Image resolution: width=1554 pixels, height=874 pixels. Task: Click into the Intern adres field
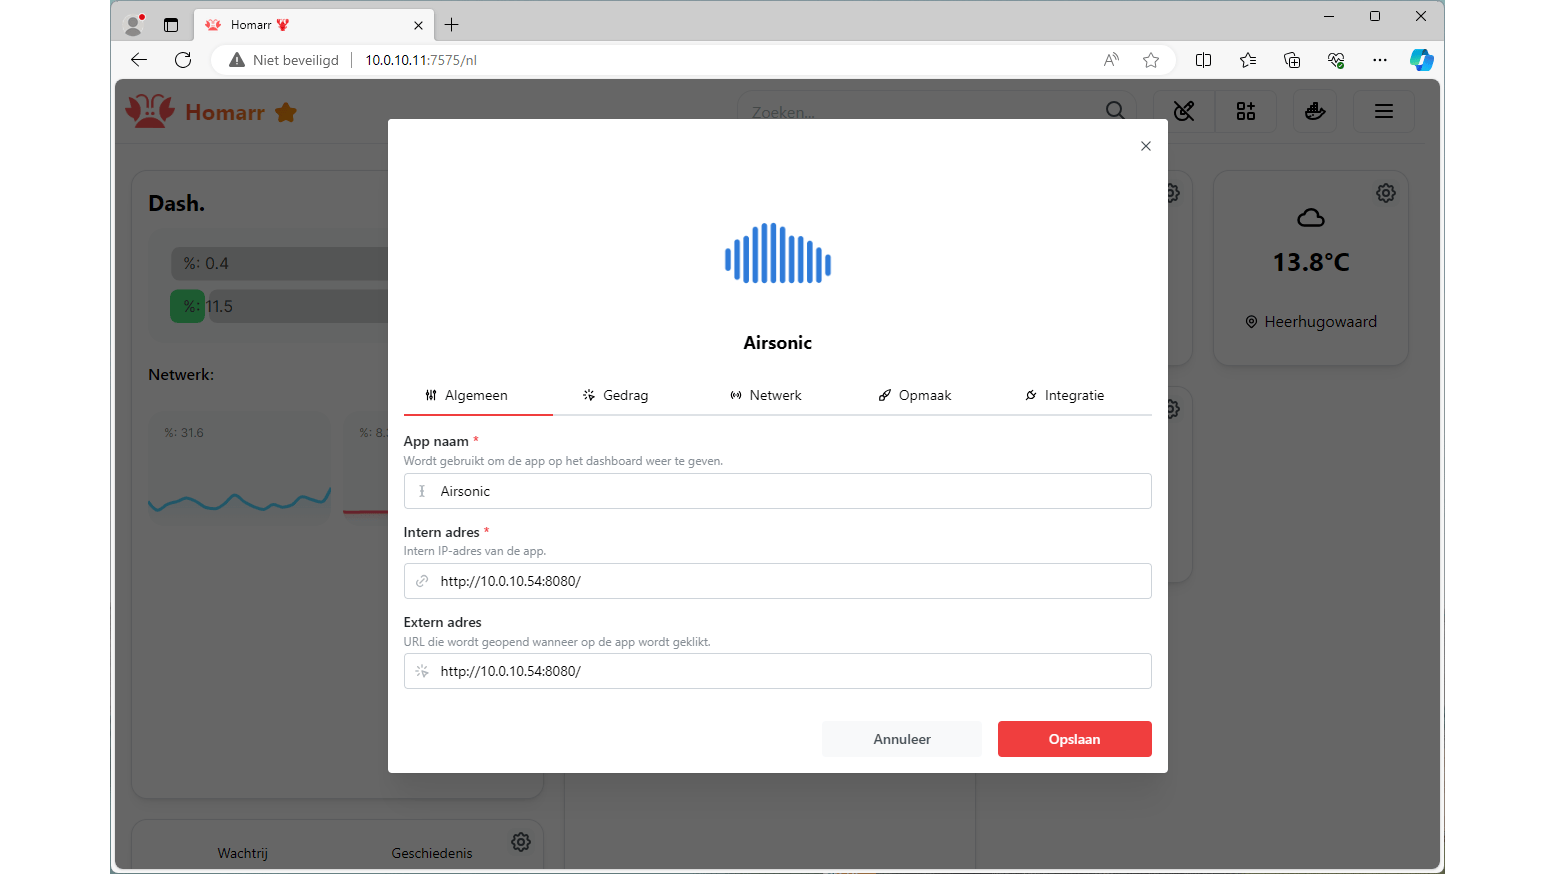click(778, 581)
